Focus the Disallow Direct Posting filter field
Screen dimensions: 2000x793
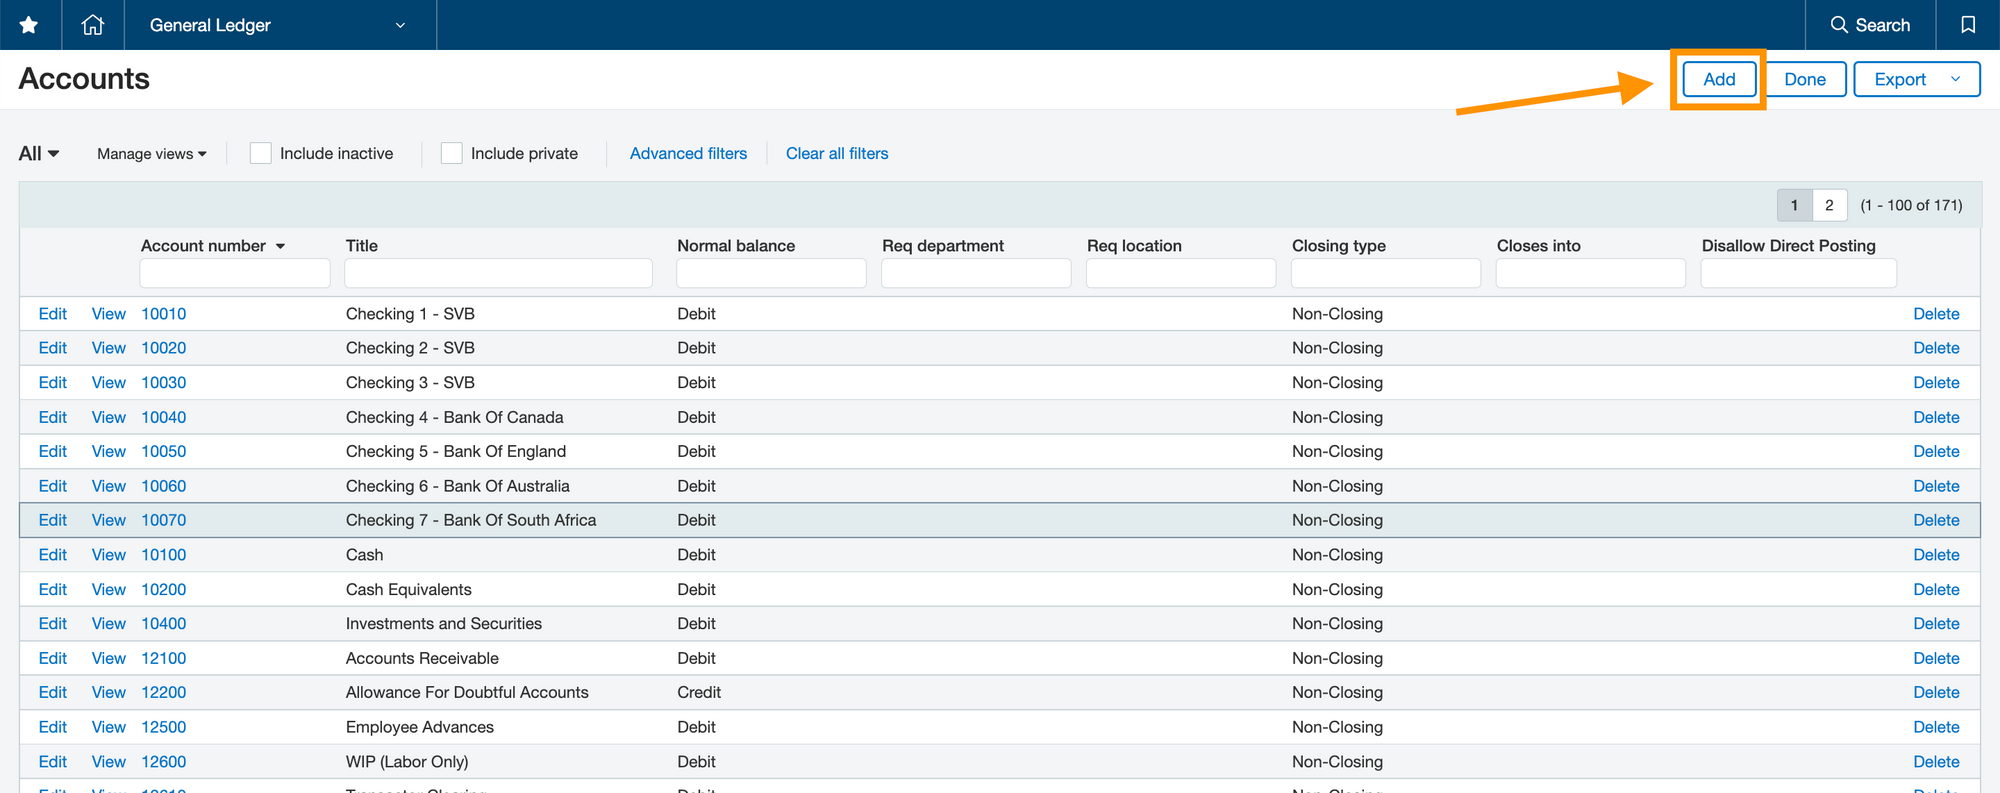[1799, 273]
